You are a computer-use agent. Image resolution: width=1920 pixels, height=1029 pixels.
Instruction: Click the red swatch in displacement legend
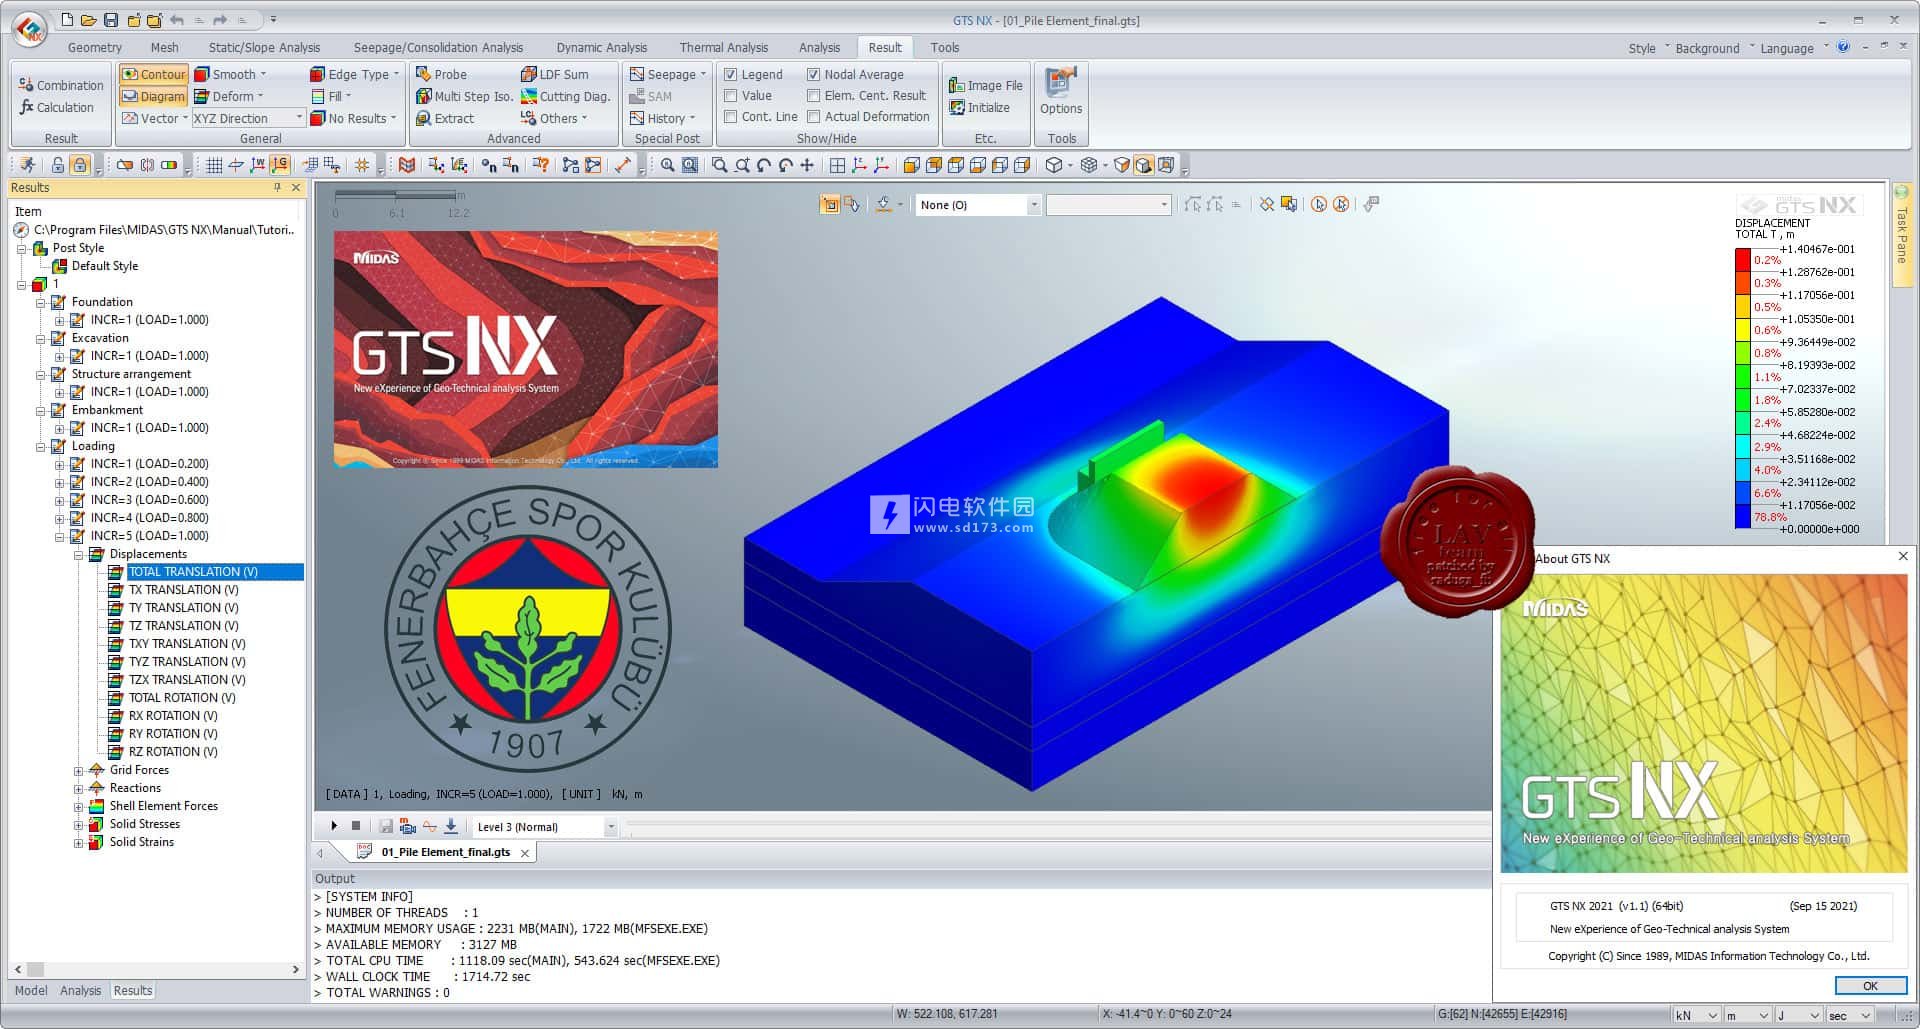(1743, 260)
